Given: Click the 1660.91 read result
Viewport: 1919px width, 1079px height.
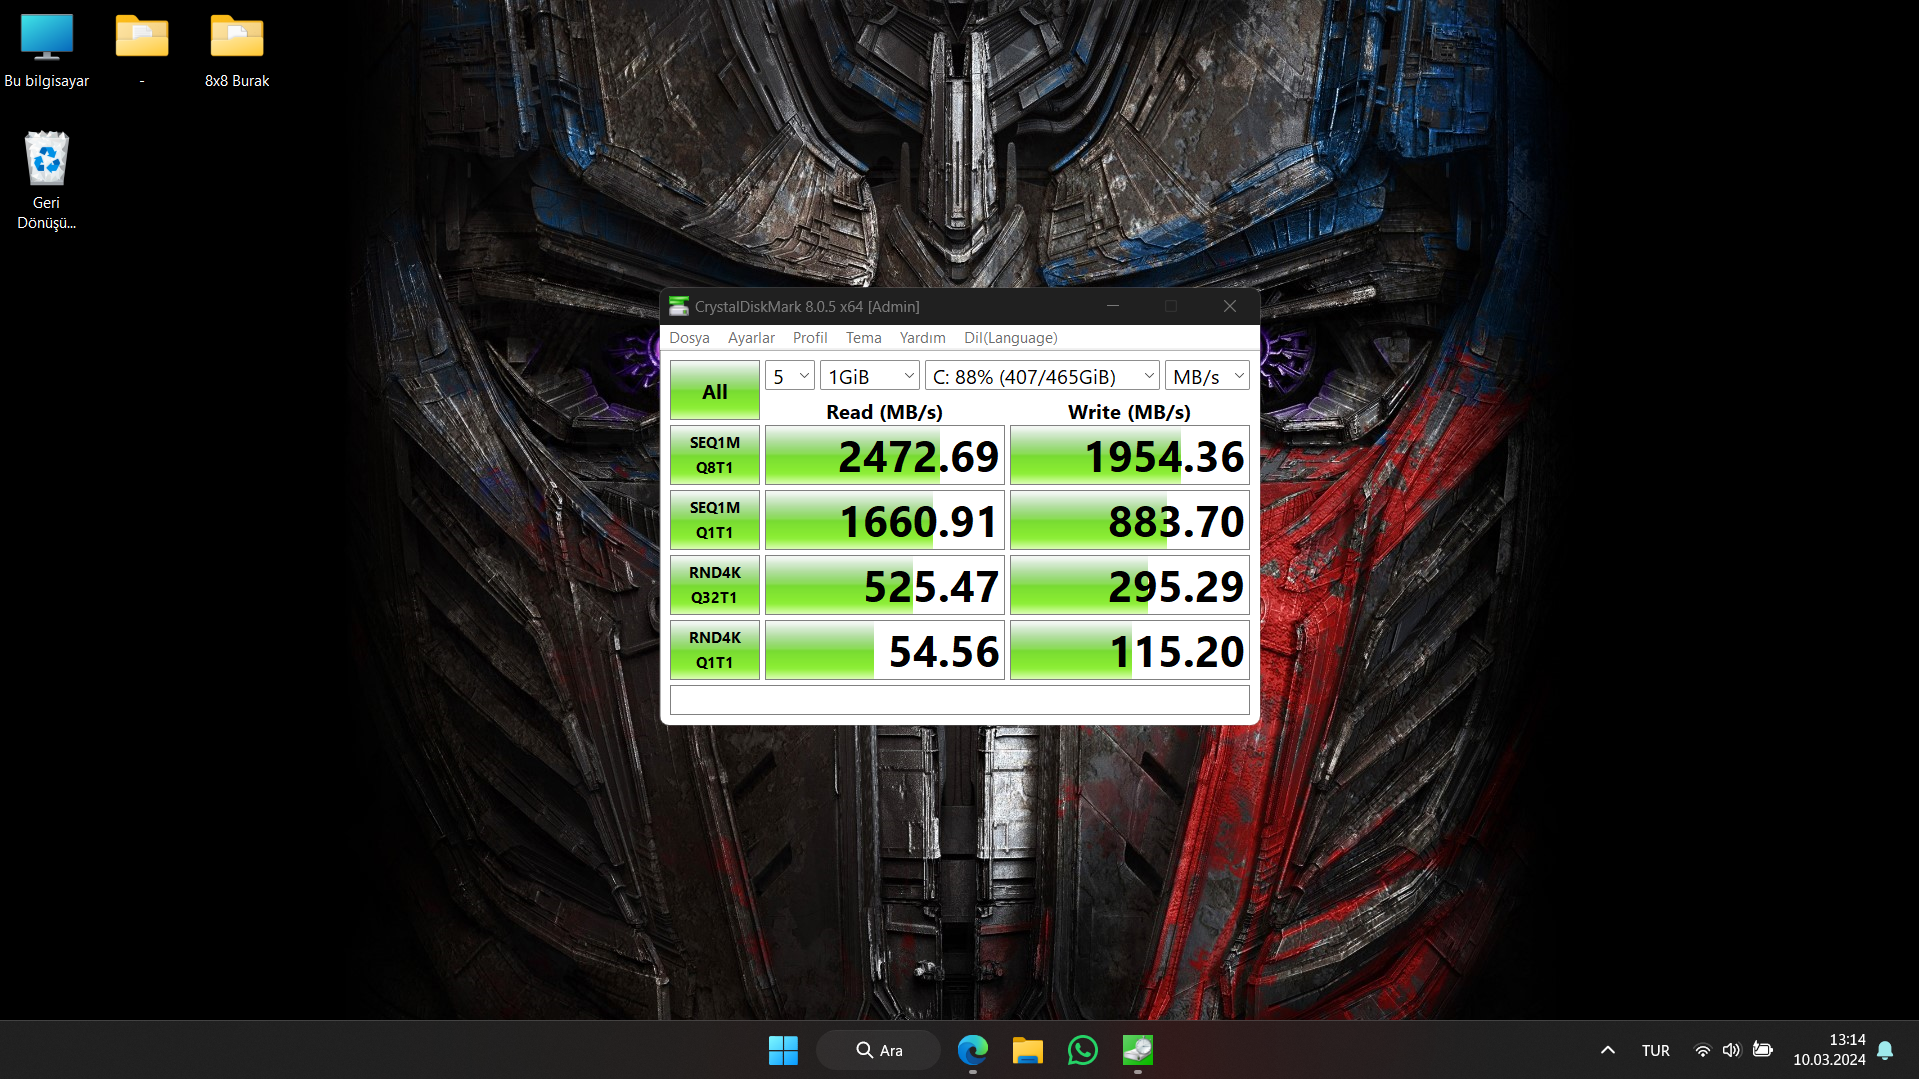Looking at the screenshot, I should coord(885,521).
